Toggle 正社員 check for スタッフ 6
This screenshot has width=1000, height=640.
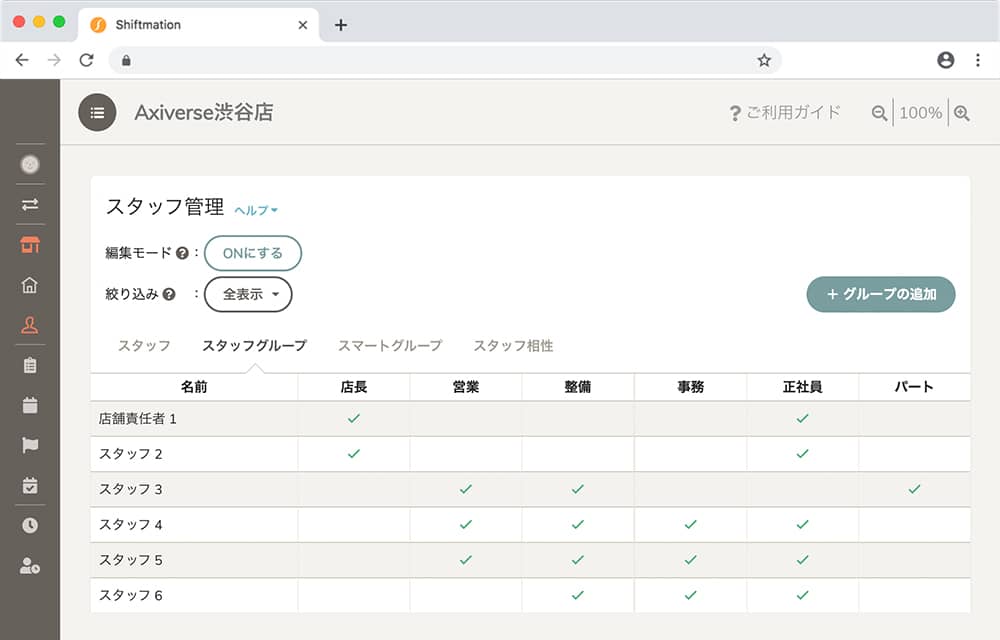pyautogui.click(x=802, y=595)
